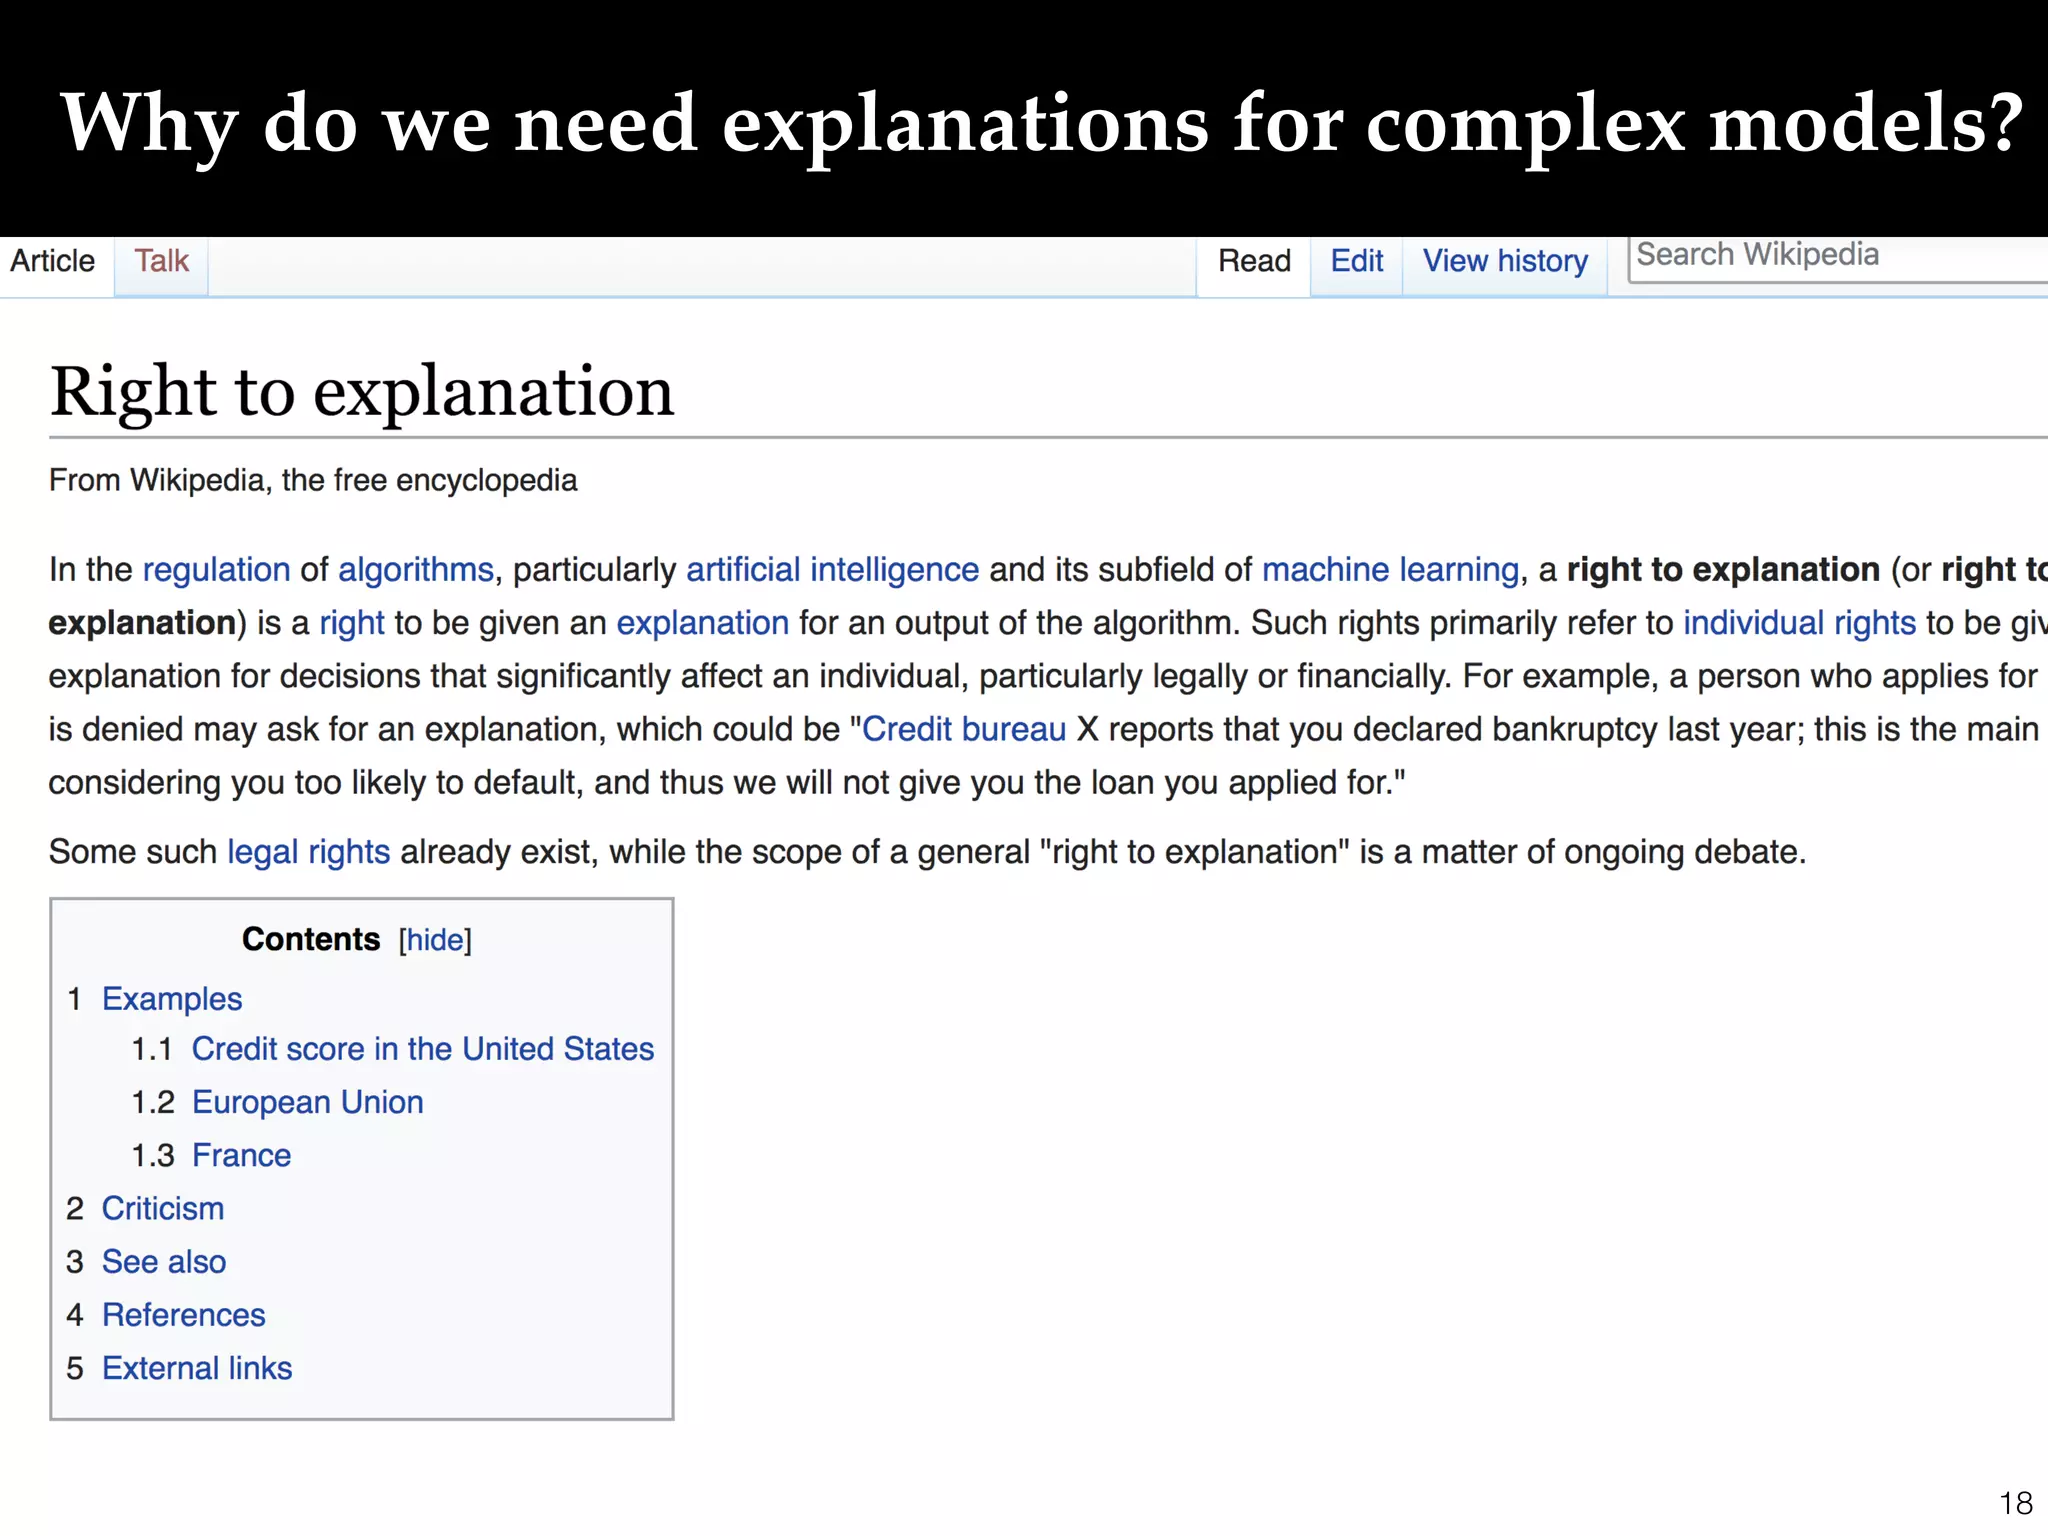
Task: Open the 'machine learning' link
Action: click(1391, 569)
